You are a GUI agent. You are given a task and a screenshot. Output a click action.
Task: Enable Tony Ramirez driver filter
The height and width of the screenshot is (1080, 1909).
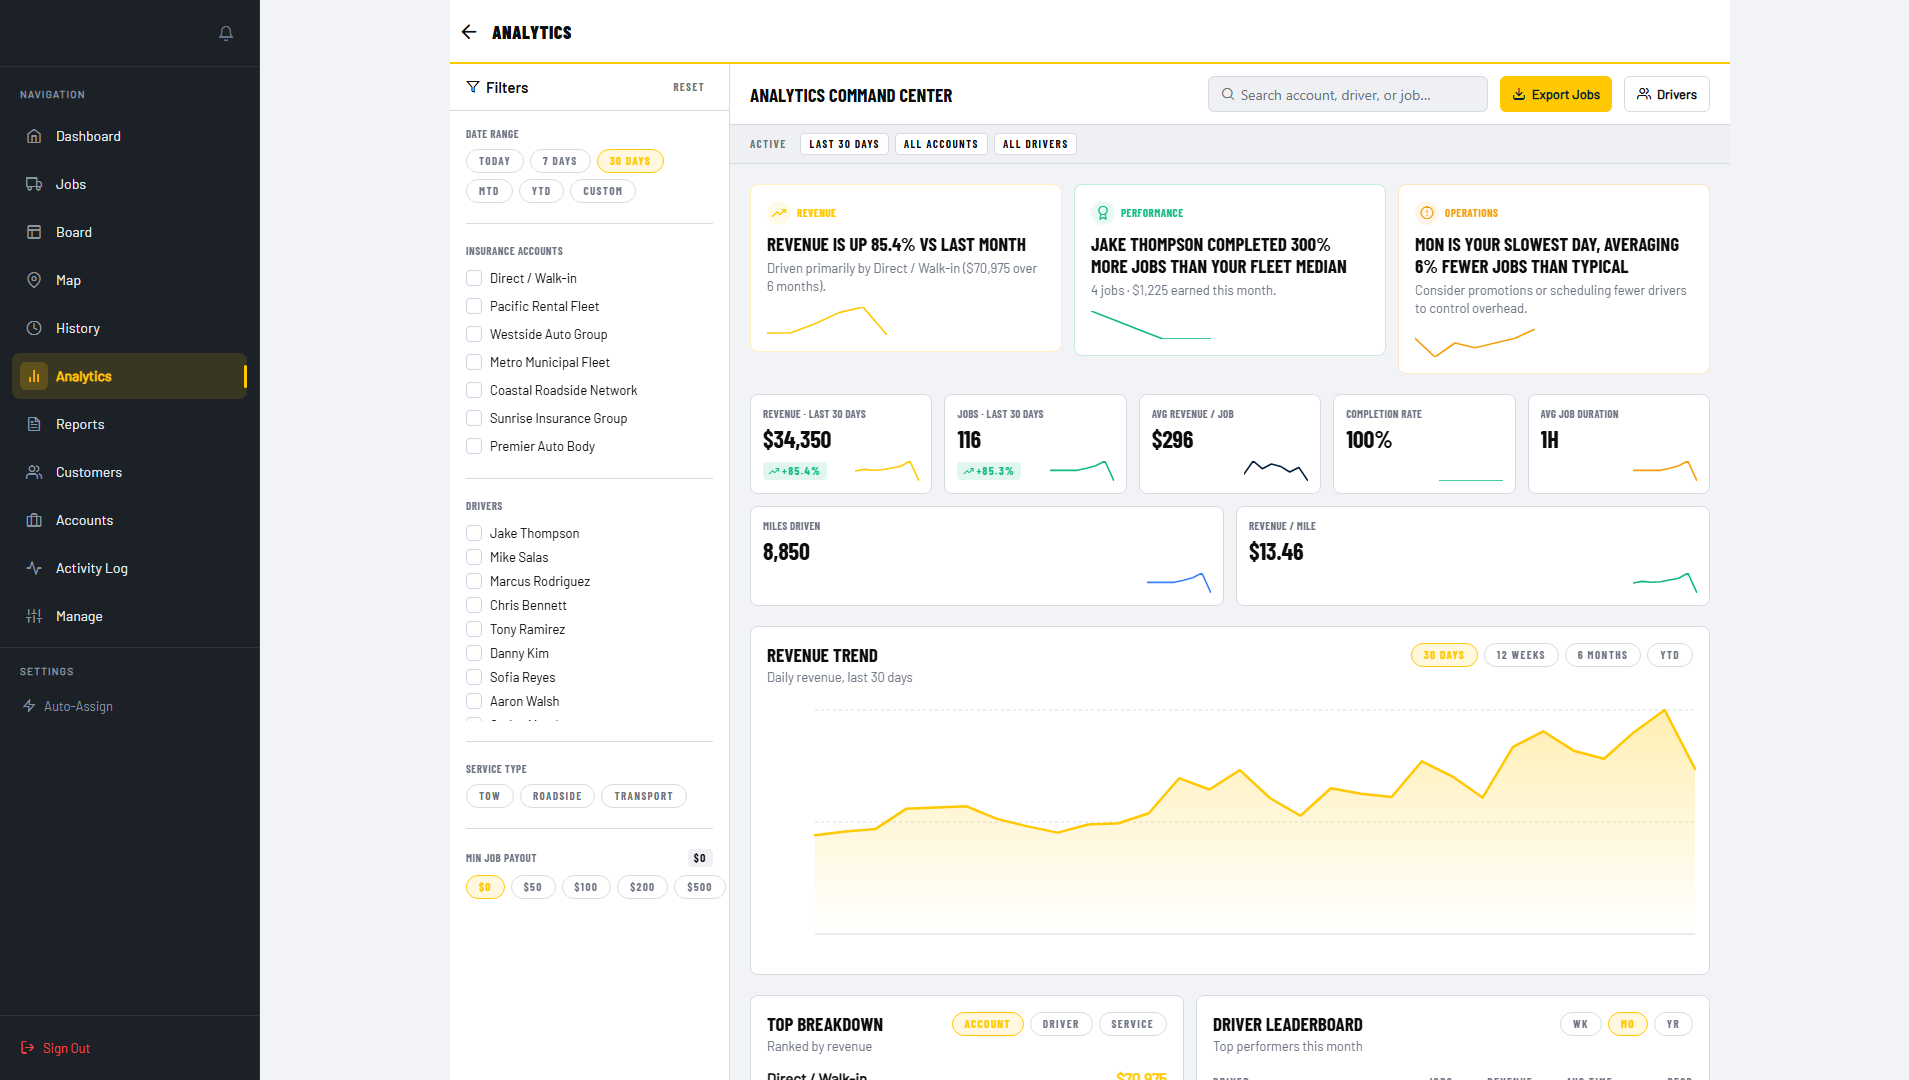[x=474, y=629]
